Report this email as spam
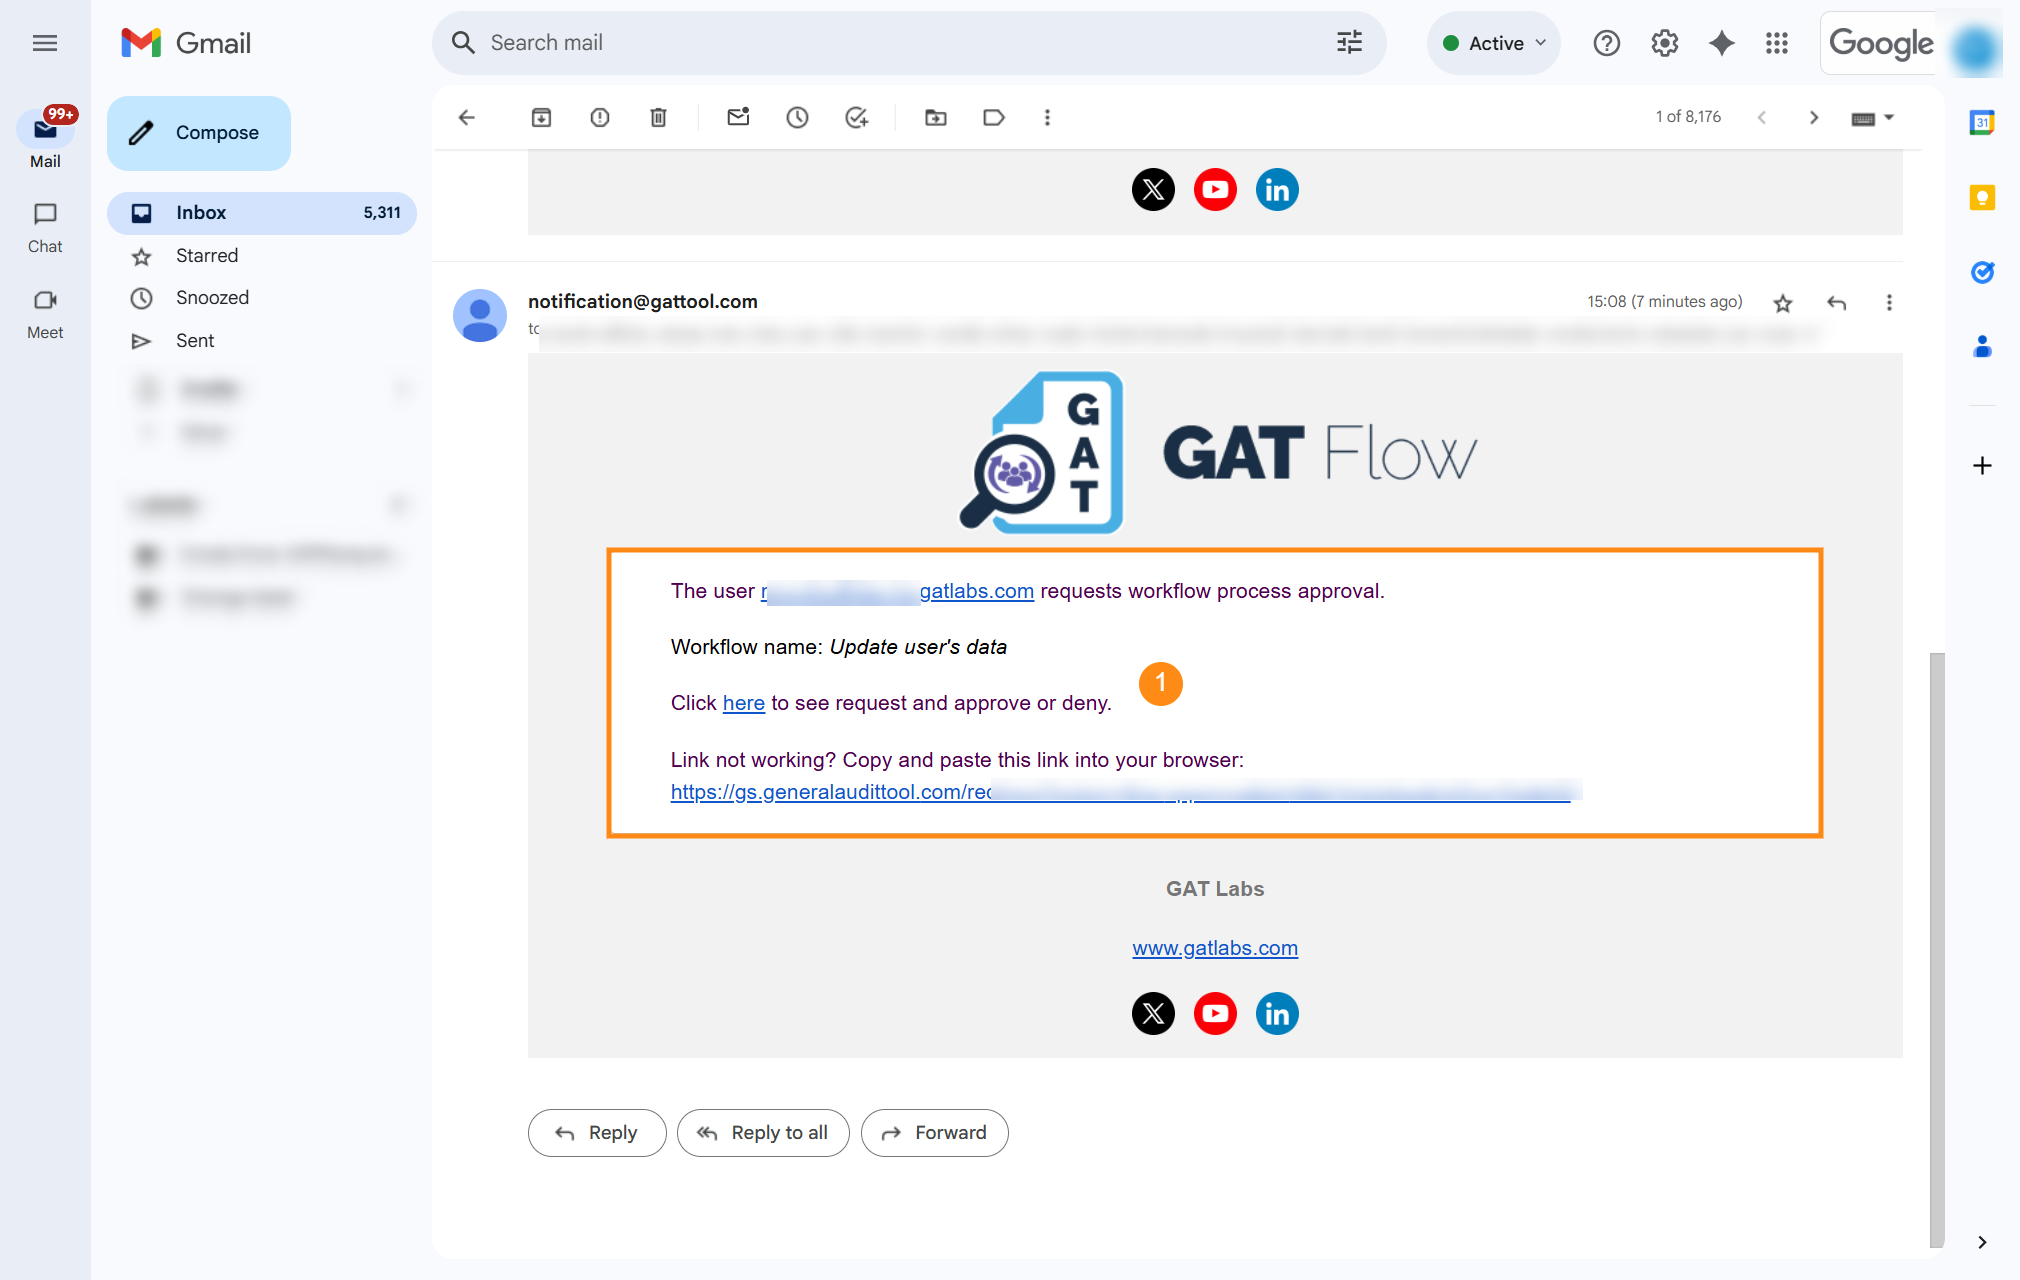2020x1280 pixels. [600, 118]
